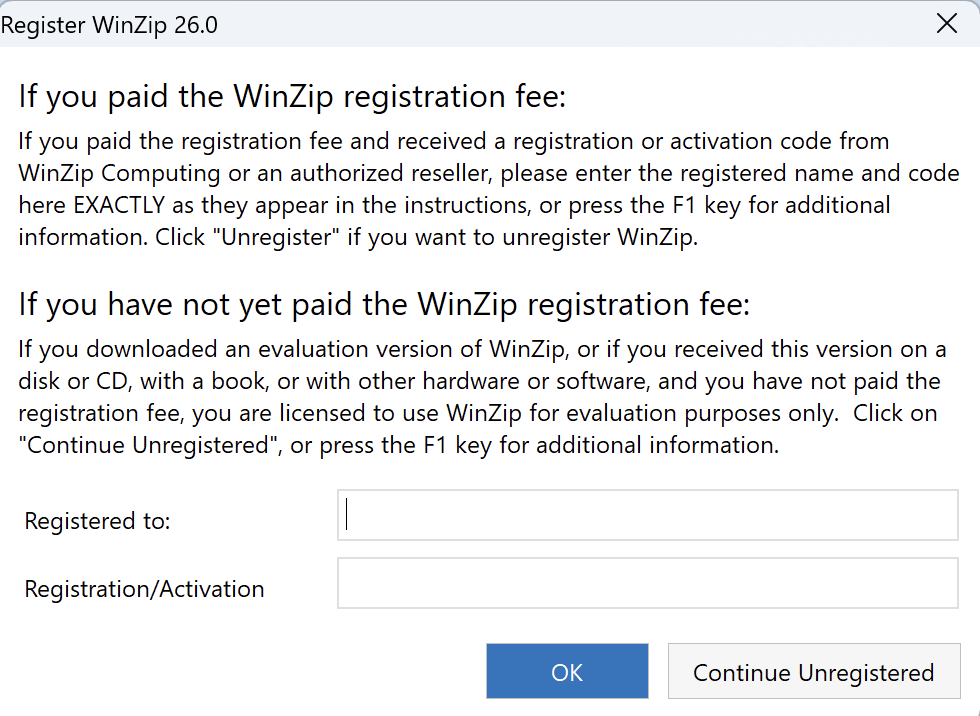Image resolution: width=980 pixels, height=716 pixels.
Task: Click the "Registered to:" label
Action: [97, 521]
